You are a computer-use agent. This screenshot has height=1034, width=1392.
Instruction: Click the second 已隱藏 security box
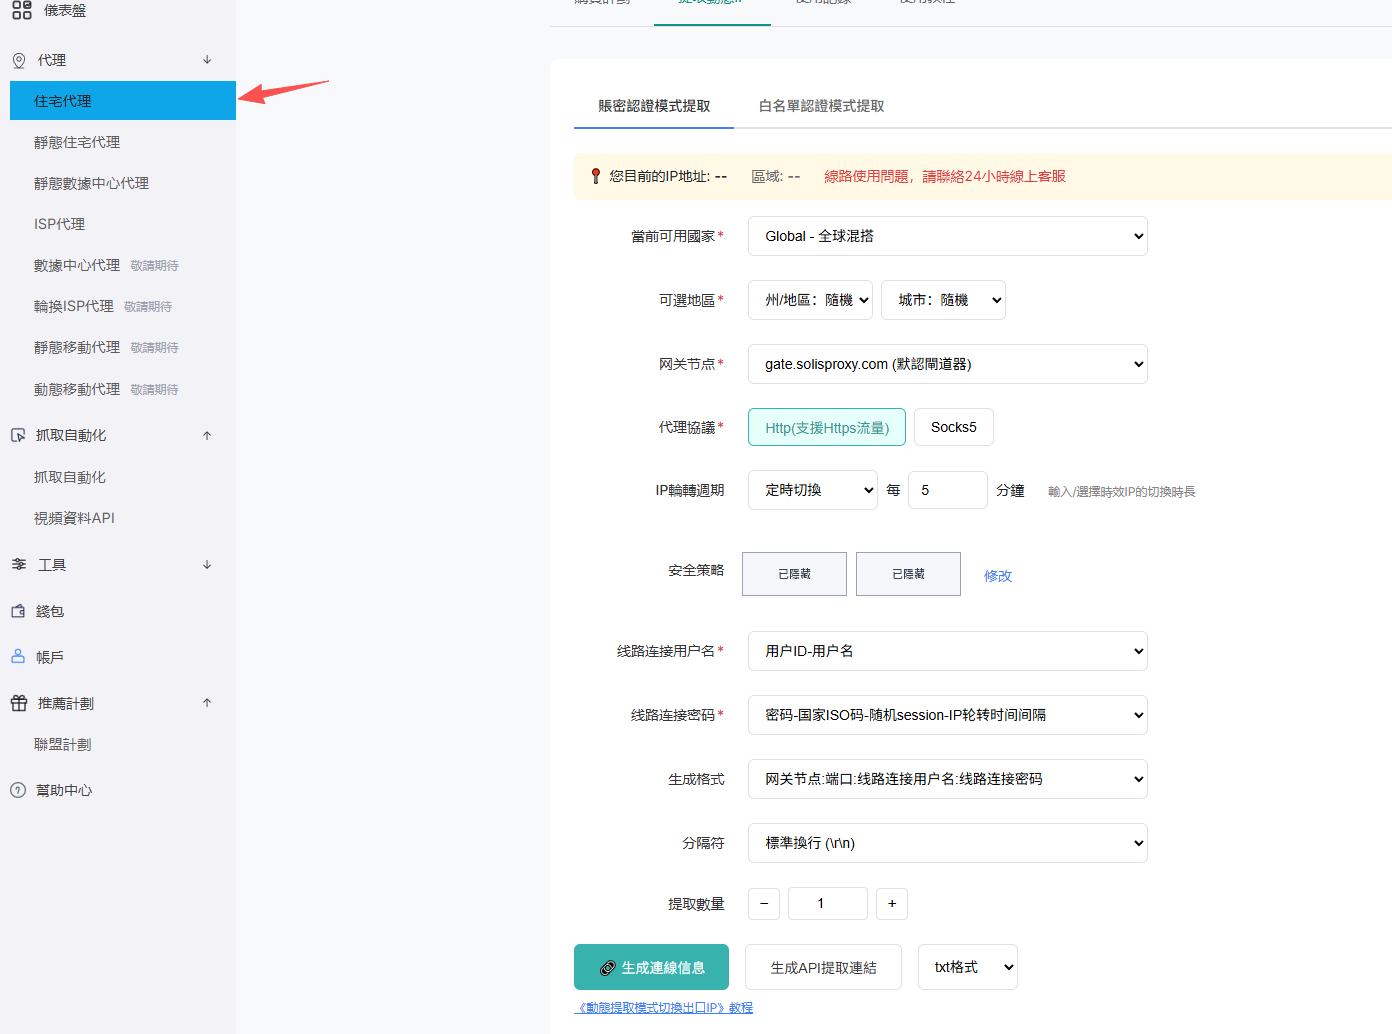pos(908,574)
